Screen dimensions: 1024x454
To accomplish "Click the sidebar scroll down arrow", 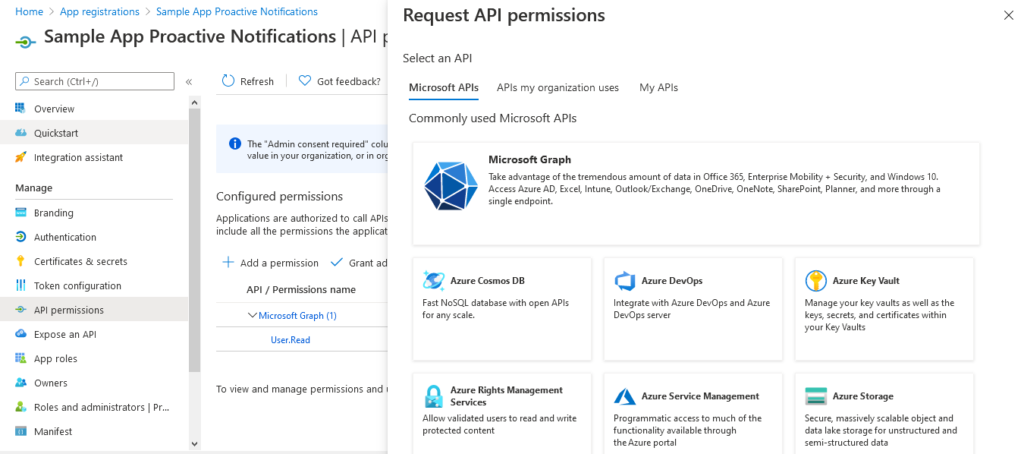I will click(x=194, y=443).
